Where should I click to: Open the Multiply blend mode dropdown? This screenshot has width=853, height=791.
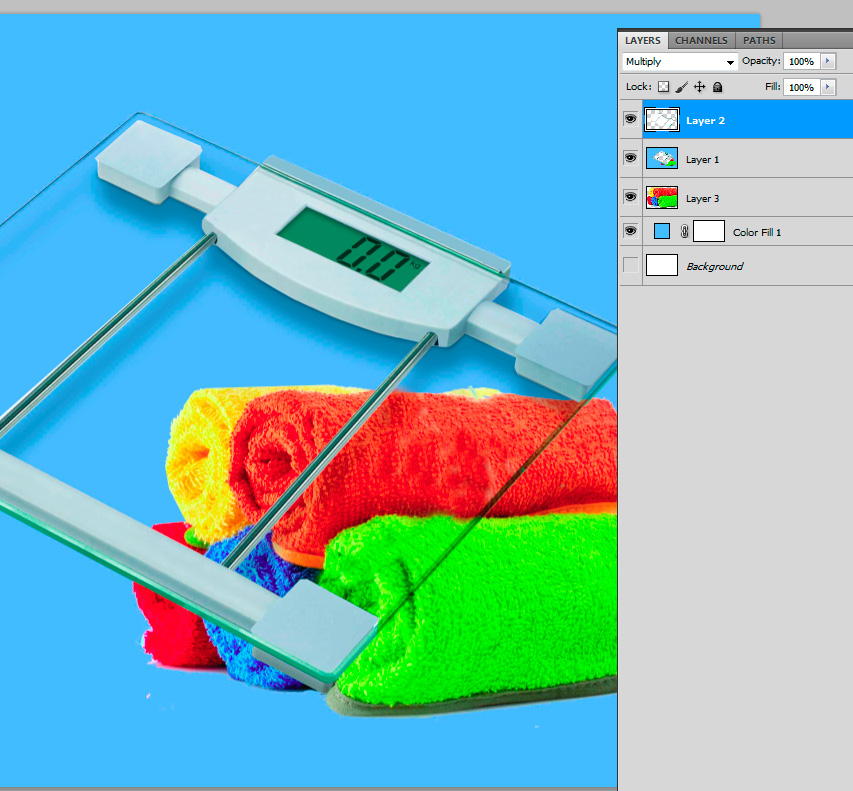(x=679, y=61)
